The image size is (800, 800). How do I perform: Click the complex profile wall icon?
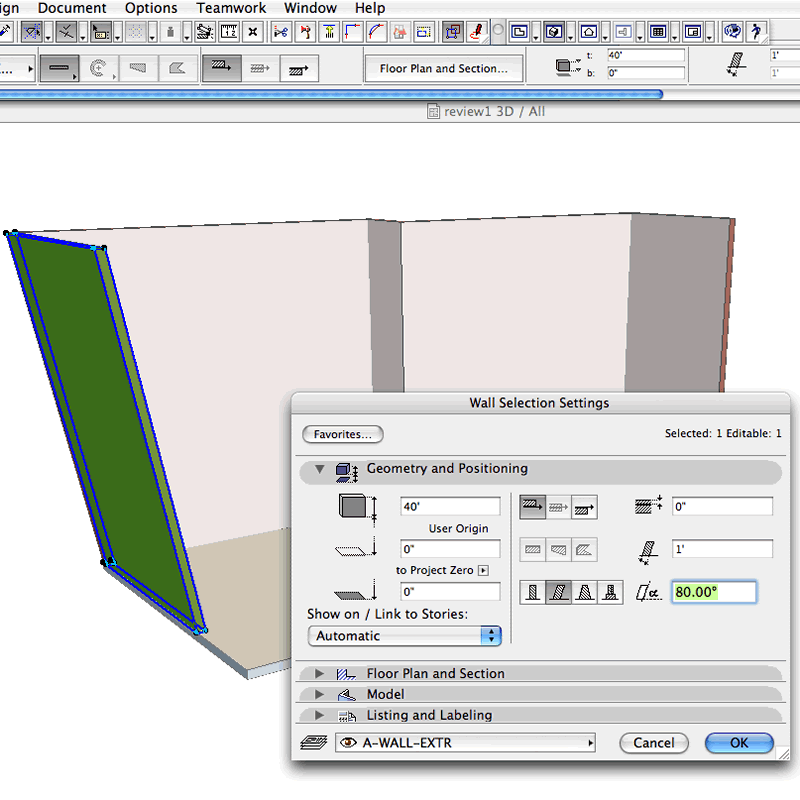[610, 592]
